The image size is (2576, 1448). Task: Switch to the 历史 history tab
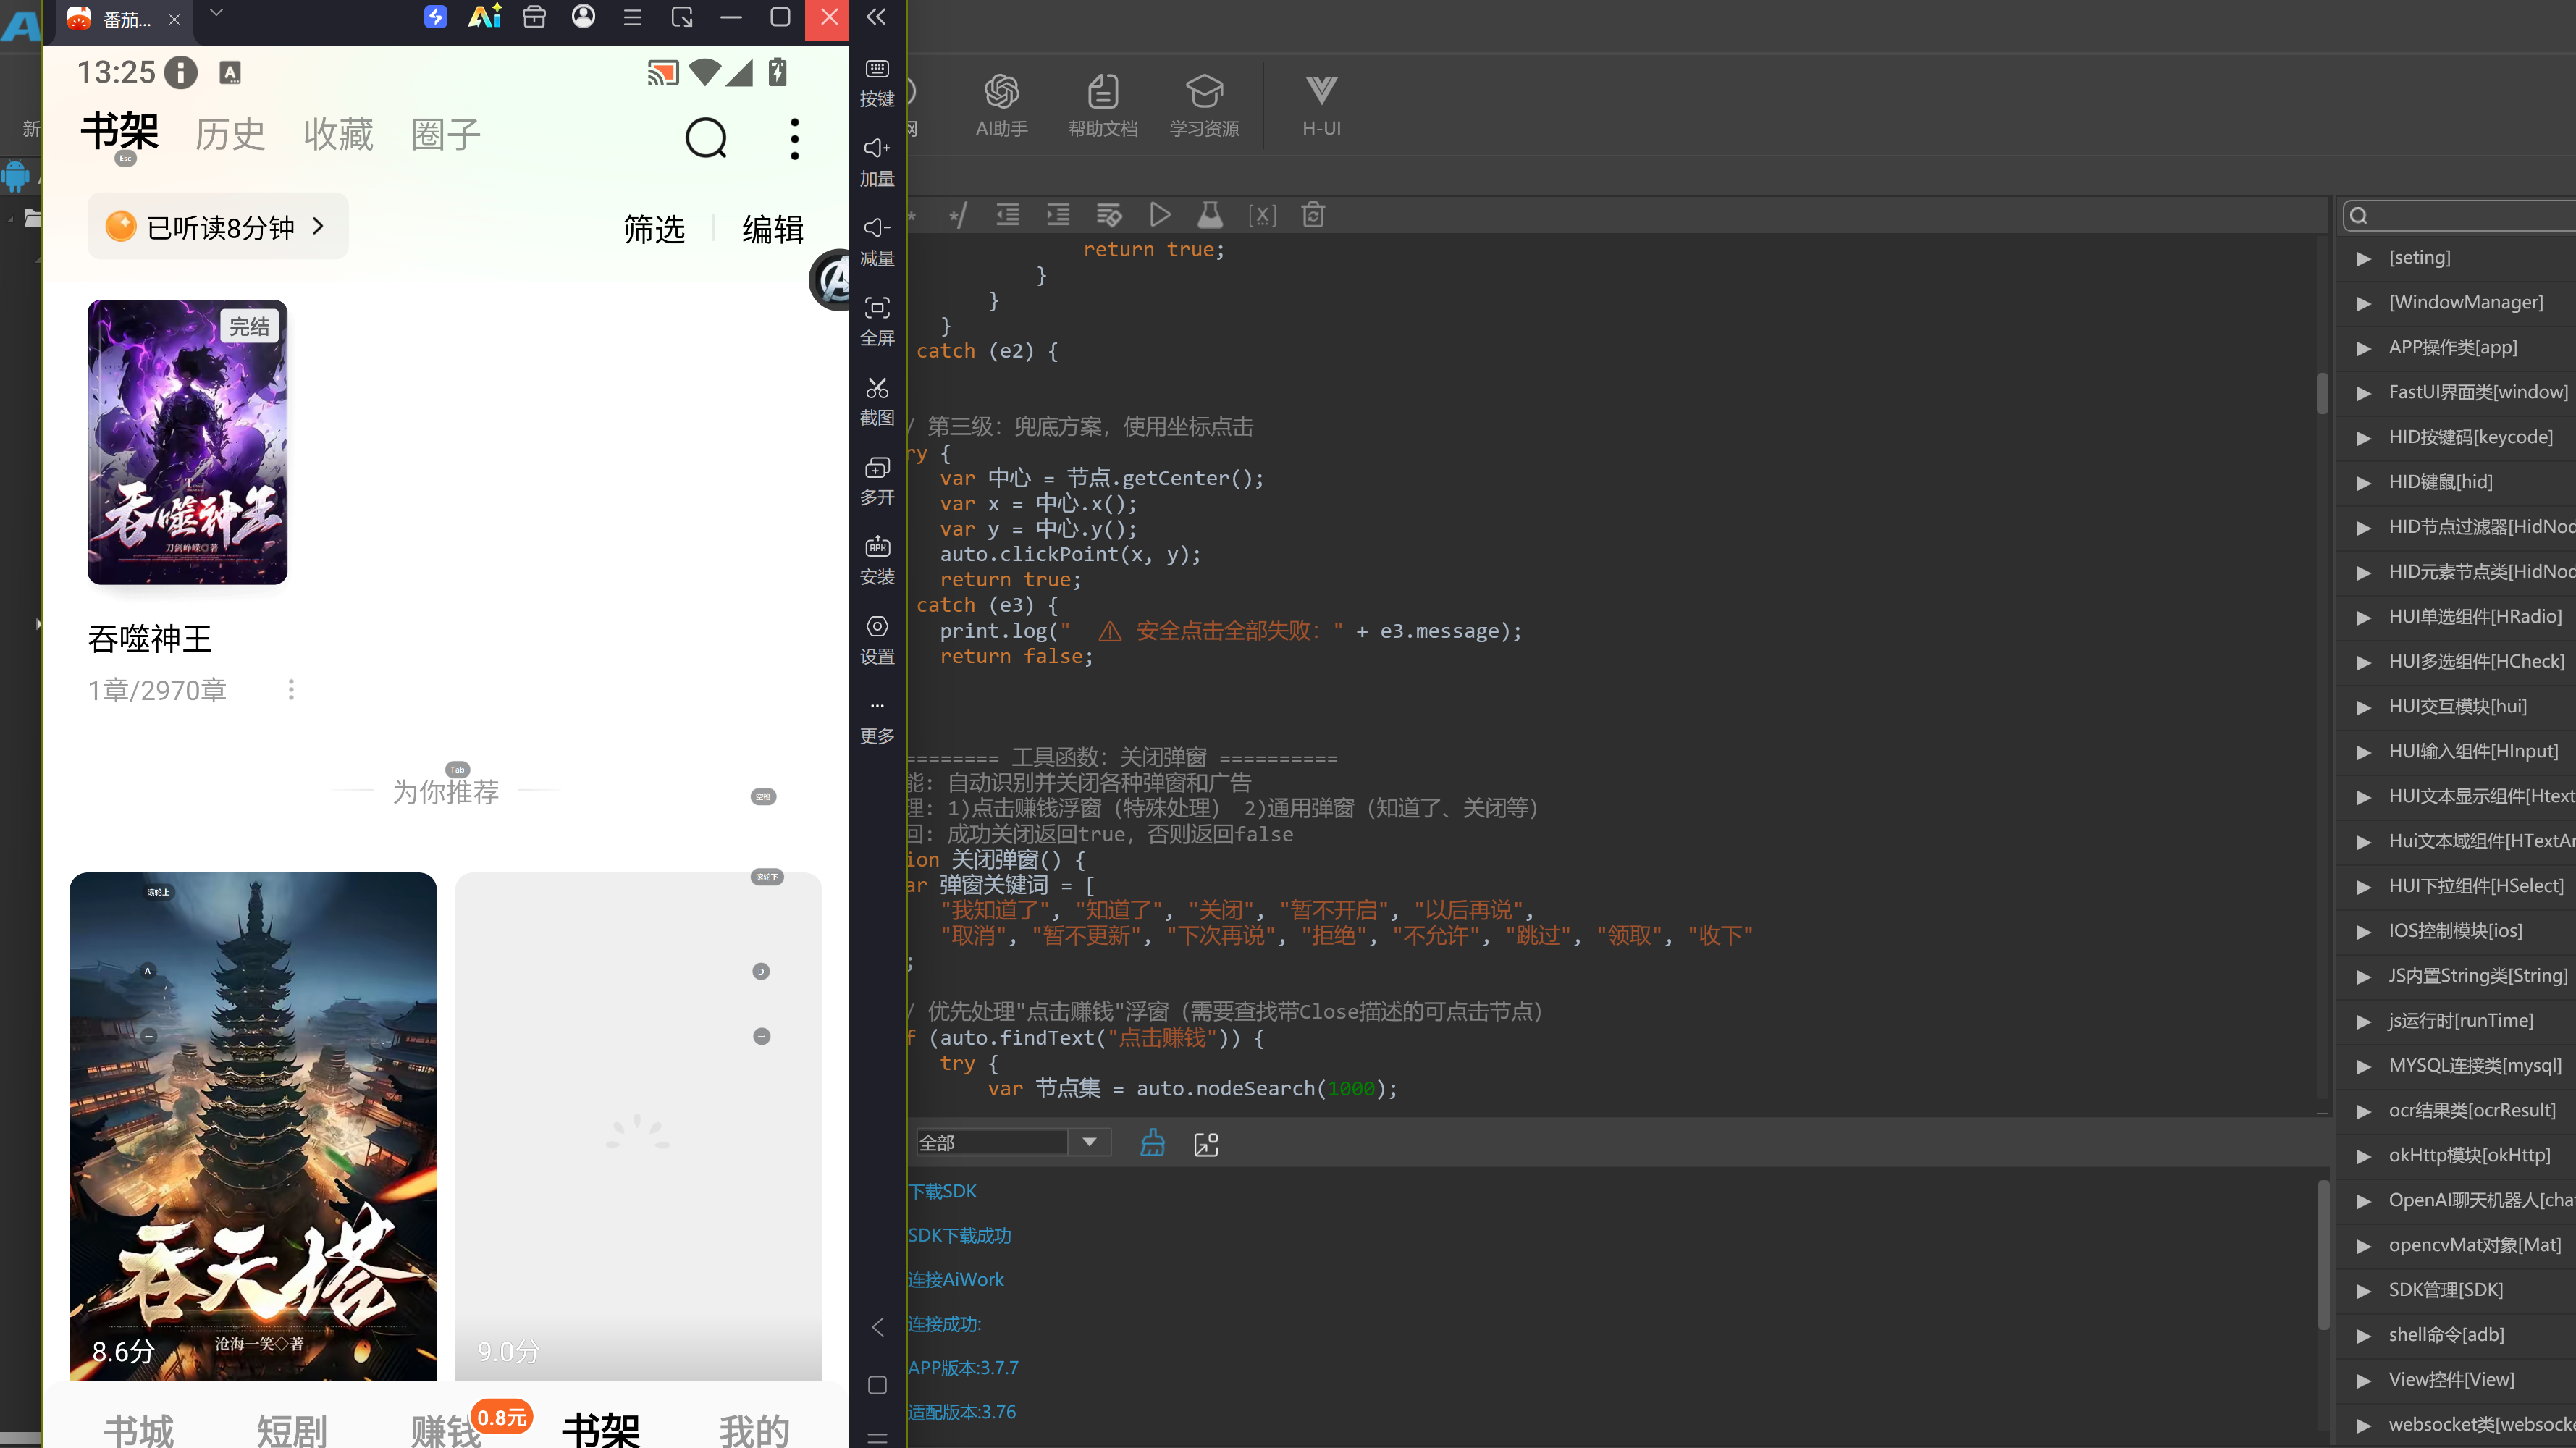(x=230, y=134)
